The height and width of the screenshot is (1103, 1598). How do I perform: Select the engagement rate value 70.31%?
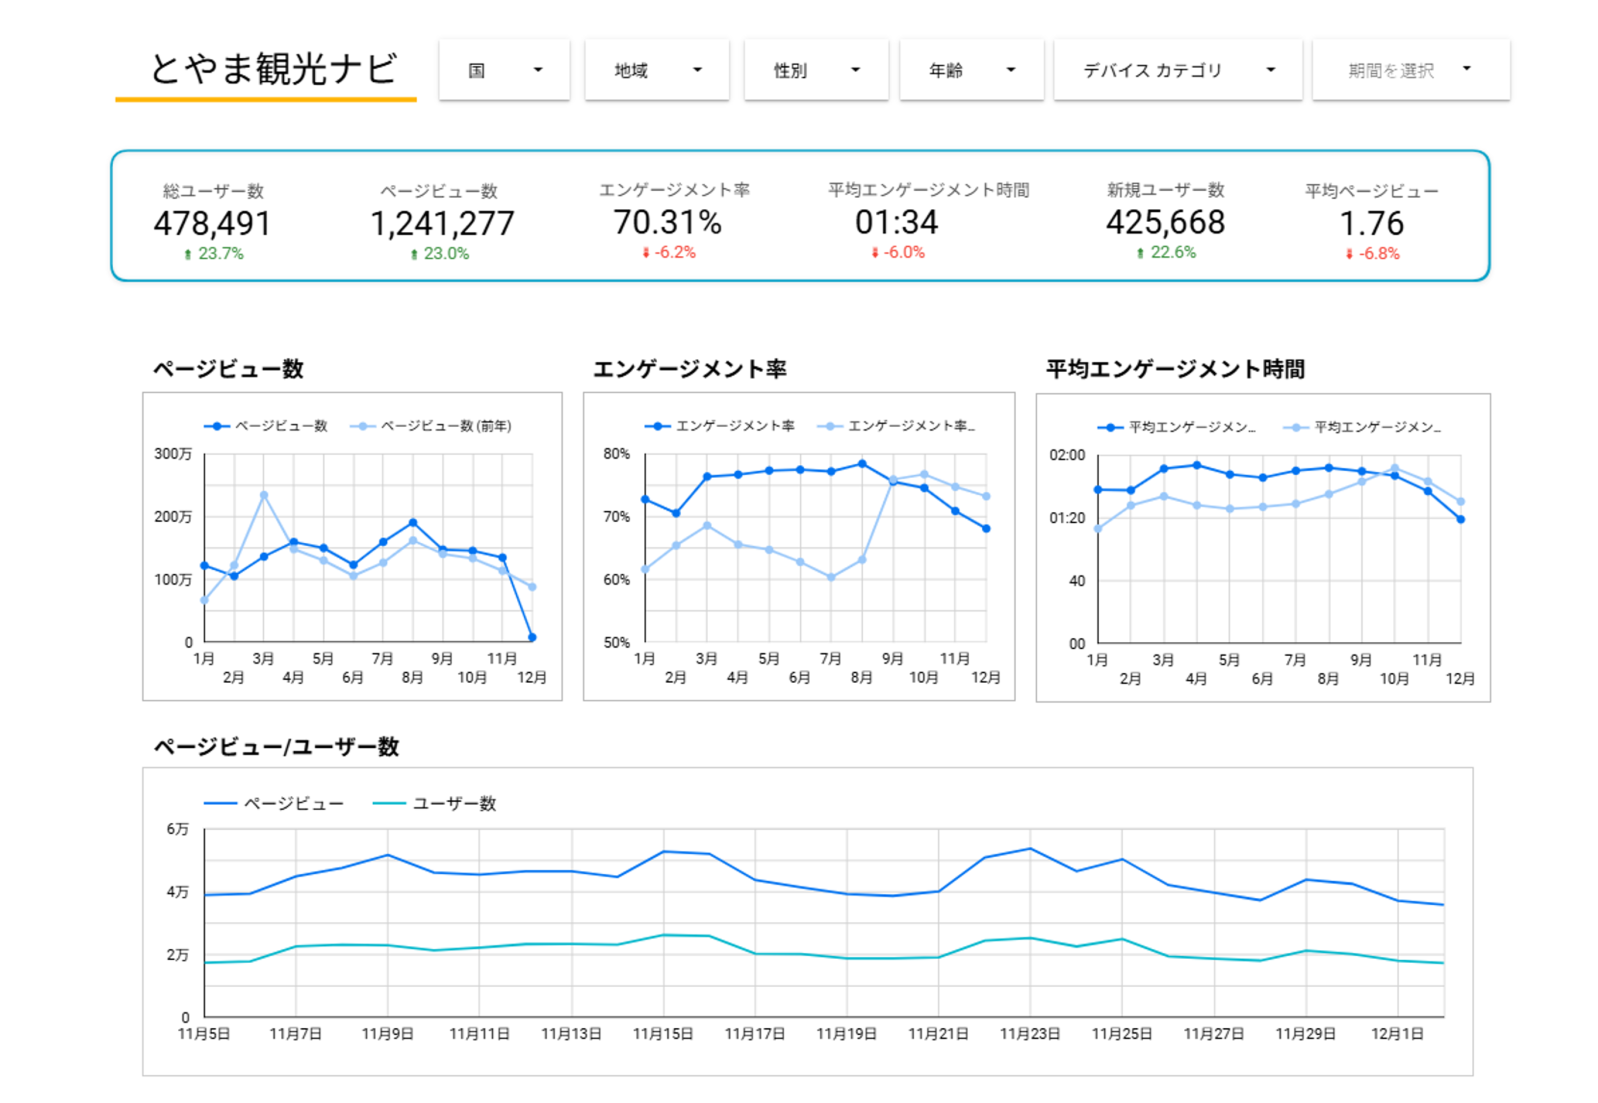point(668,222)
